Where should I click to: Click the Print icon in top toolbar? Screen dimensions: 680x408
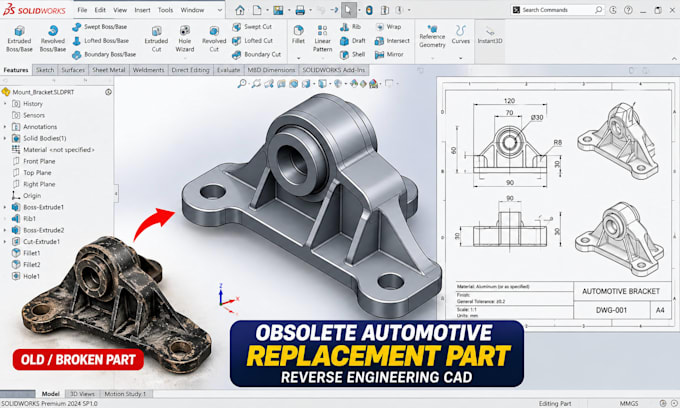coord(300,10)
